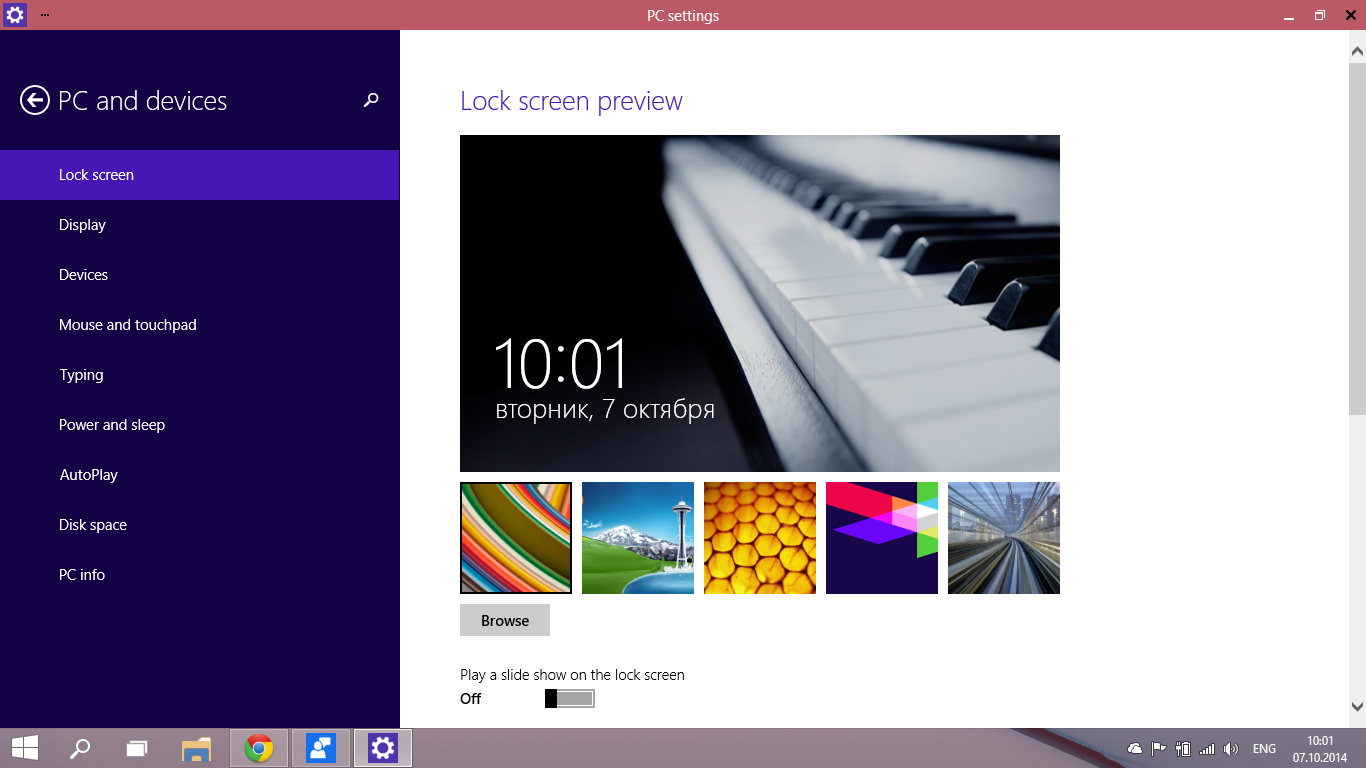This screenshot has width=1366, height=768.
Task: Open the PC settings gear icon in the title bar
Action: (x=15, y=15)
